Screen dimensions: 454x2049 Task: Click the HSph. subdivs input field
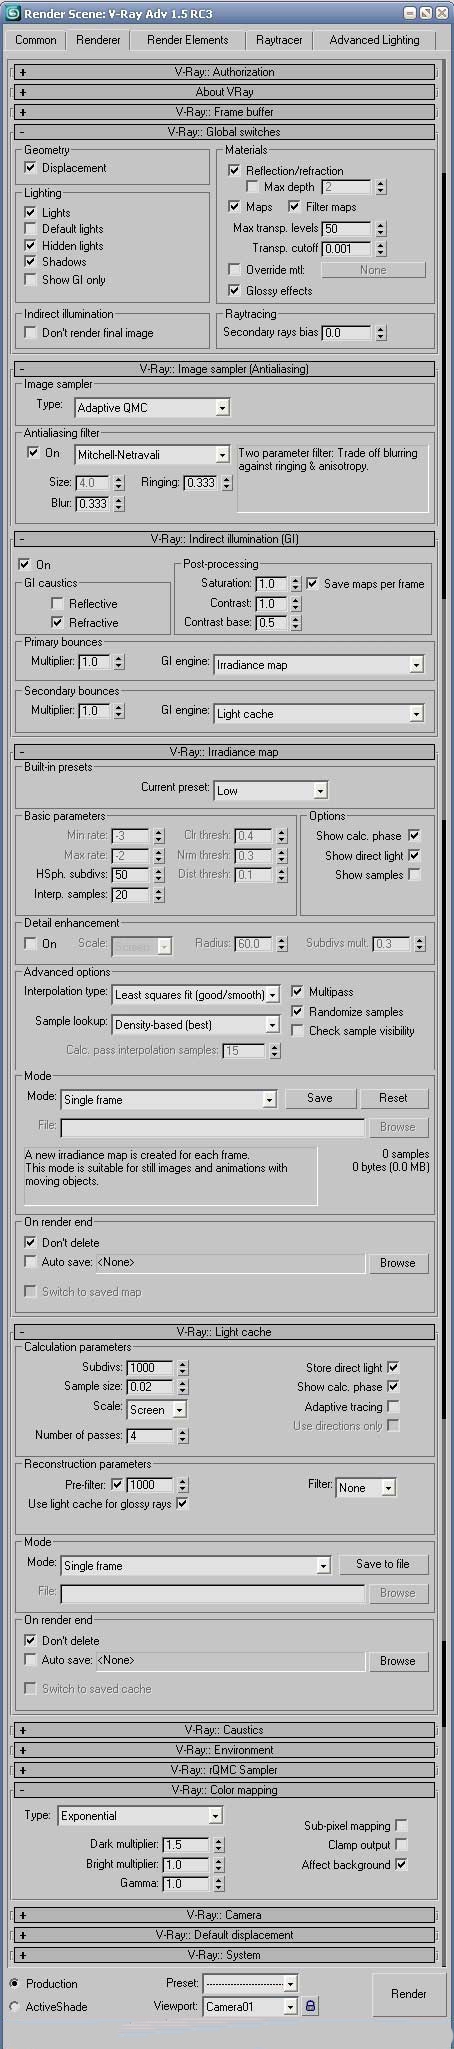[130, 875]
